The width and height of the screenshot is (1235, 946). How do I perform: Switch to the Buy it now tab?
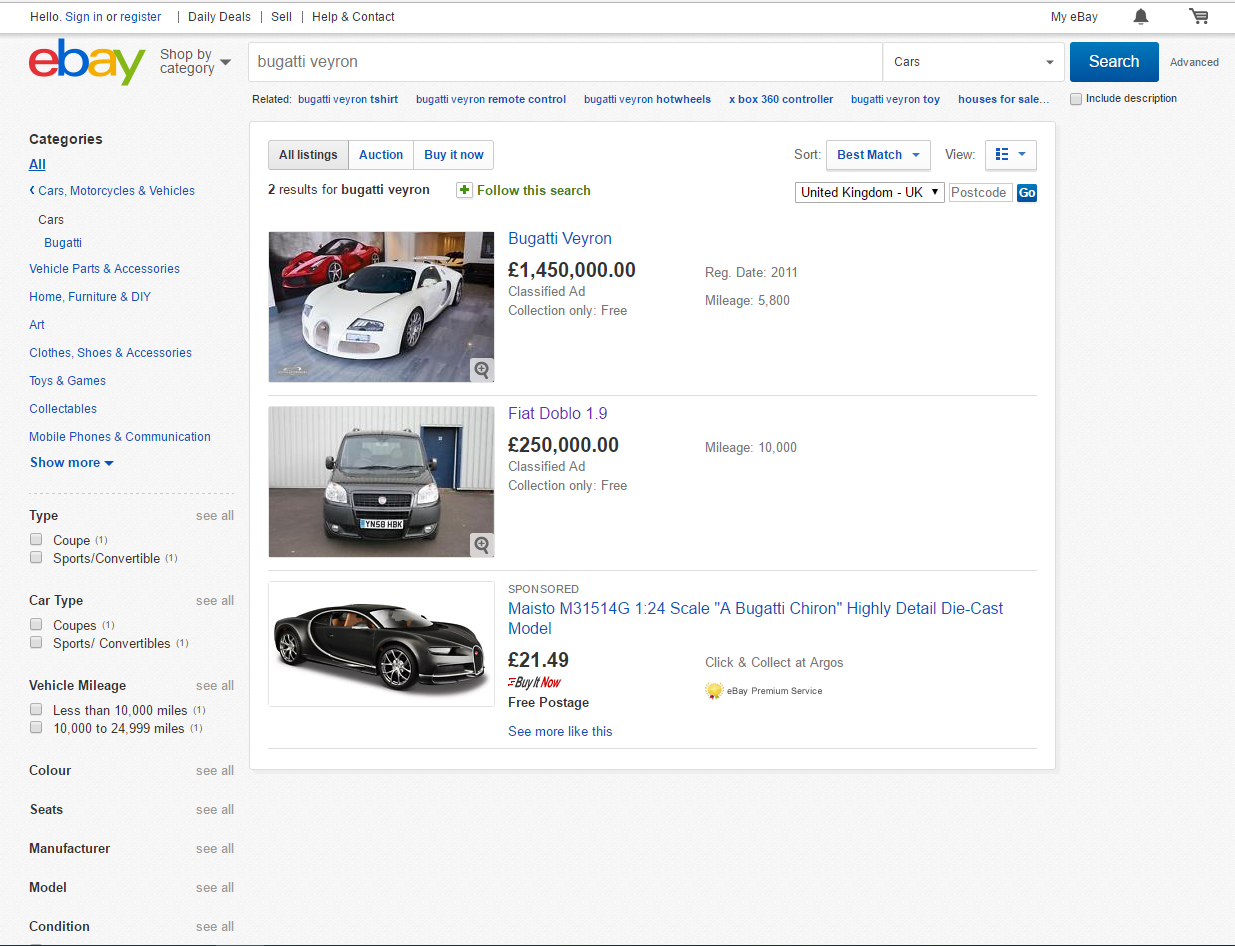(453, 155)
